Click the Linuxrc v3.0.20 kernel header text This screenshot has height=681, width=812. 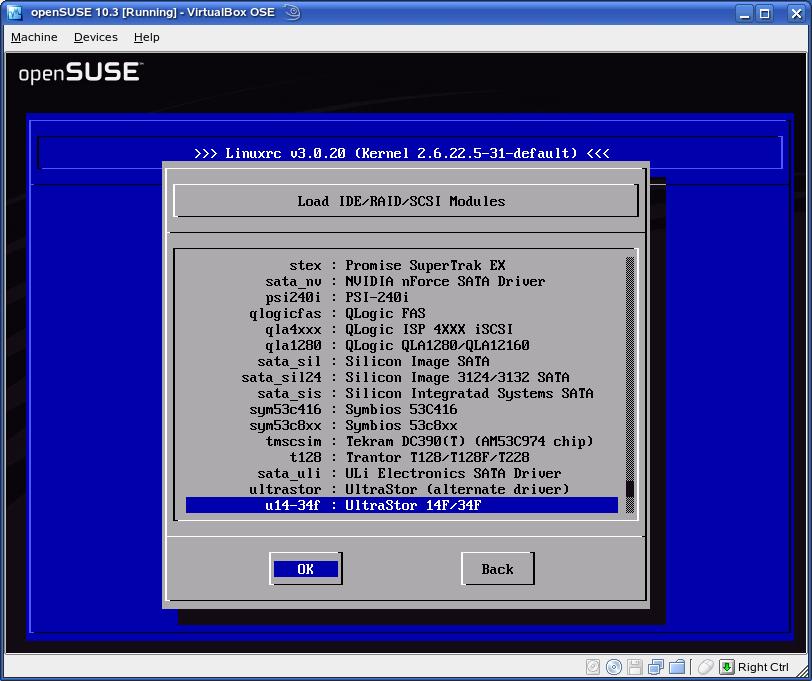click(402, 153)
